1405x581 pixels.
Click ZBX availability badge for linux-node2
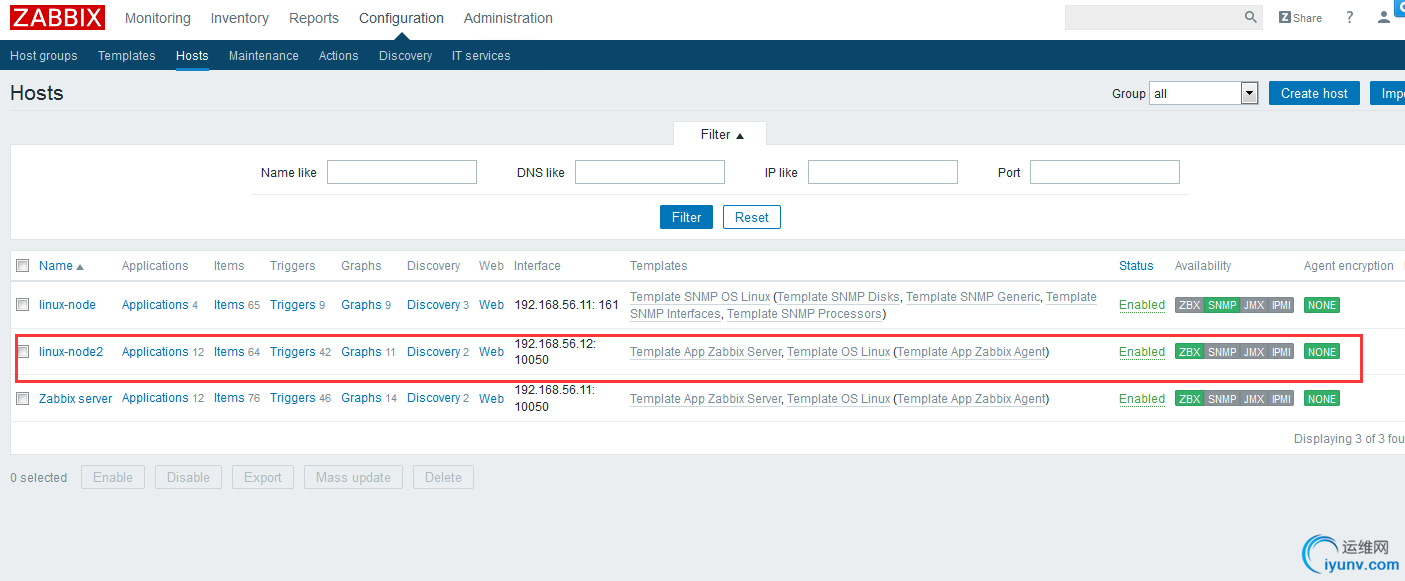pos(1189,352)
